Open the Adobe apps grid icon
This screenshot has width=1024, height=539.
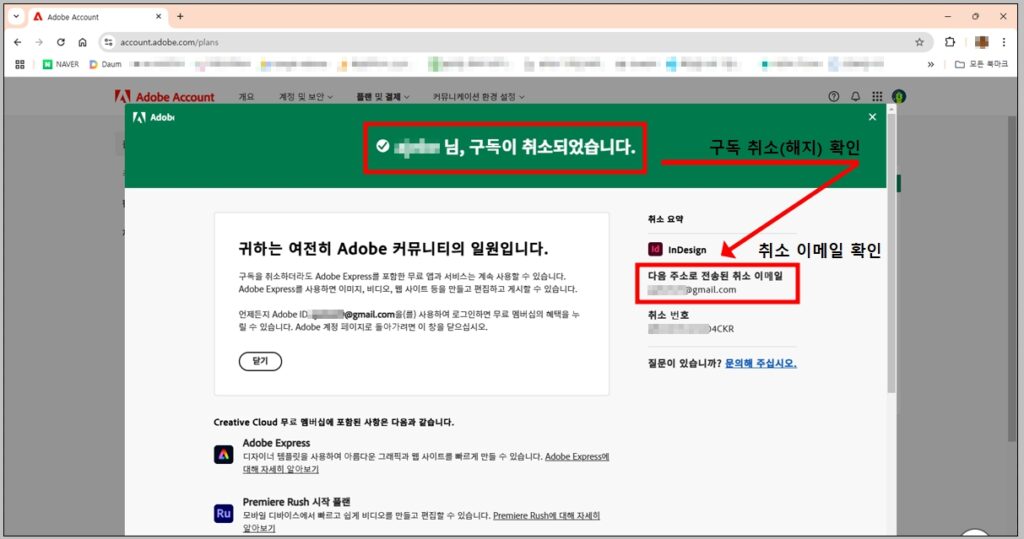[x=877, y=97]
